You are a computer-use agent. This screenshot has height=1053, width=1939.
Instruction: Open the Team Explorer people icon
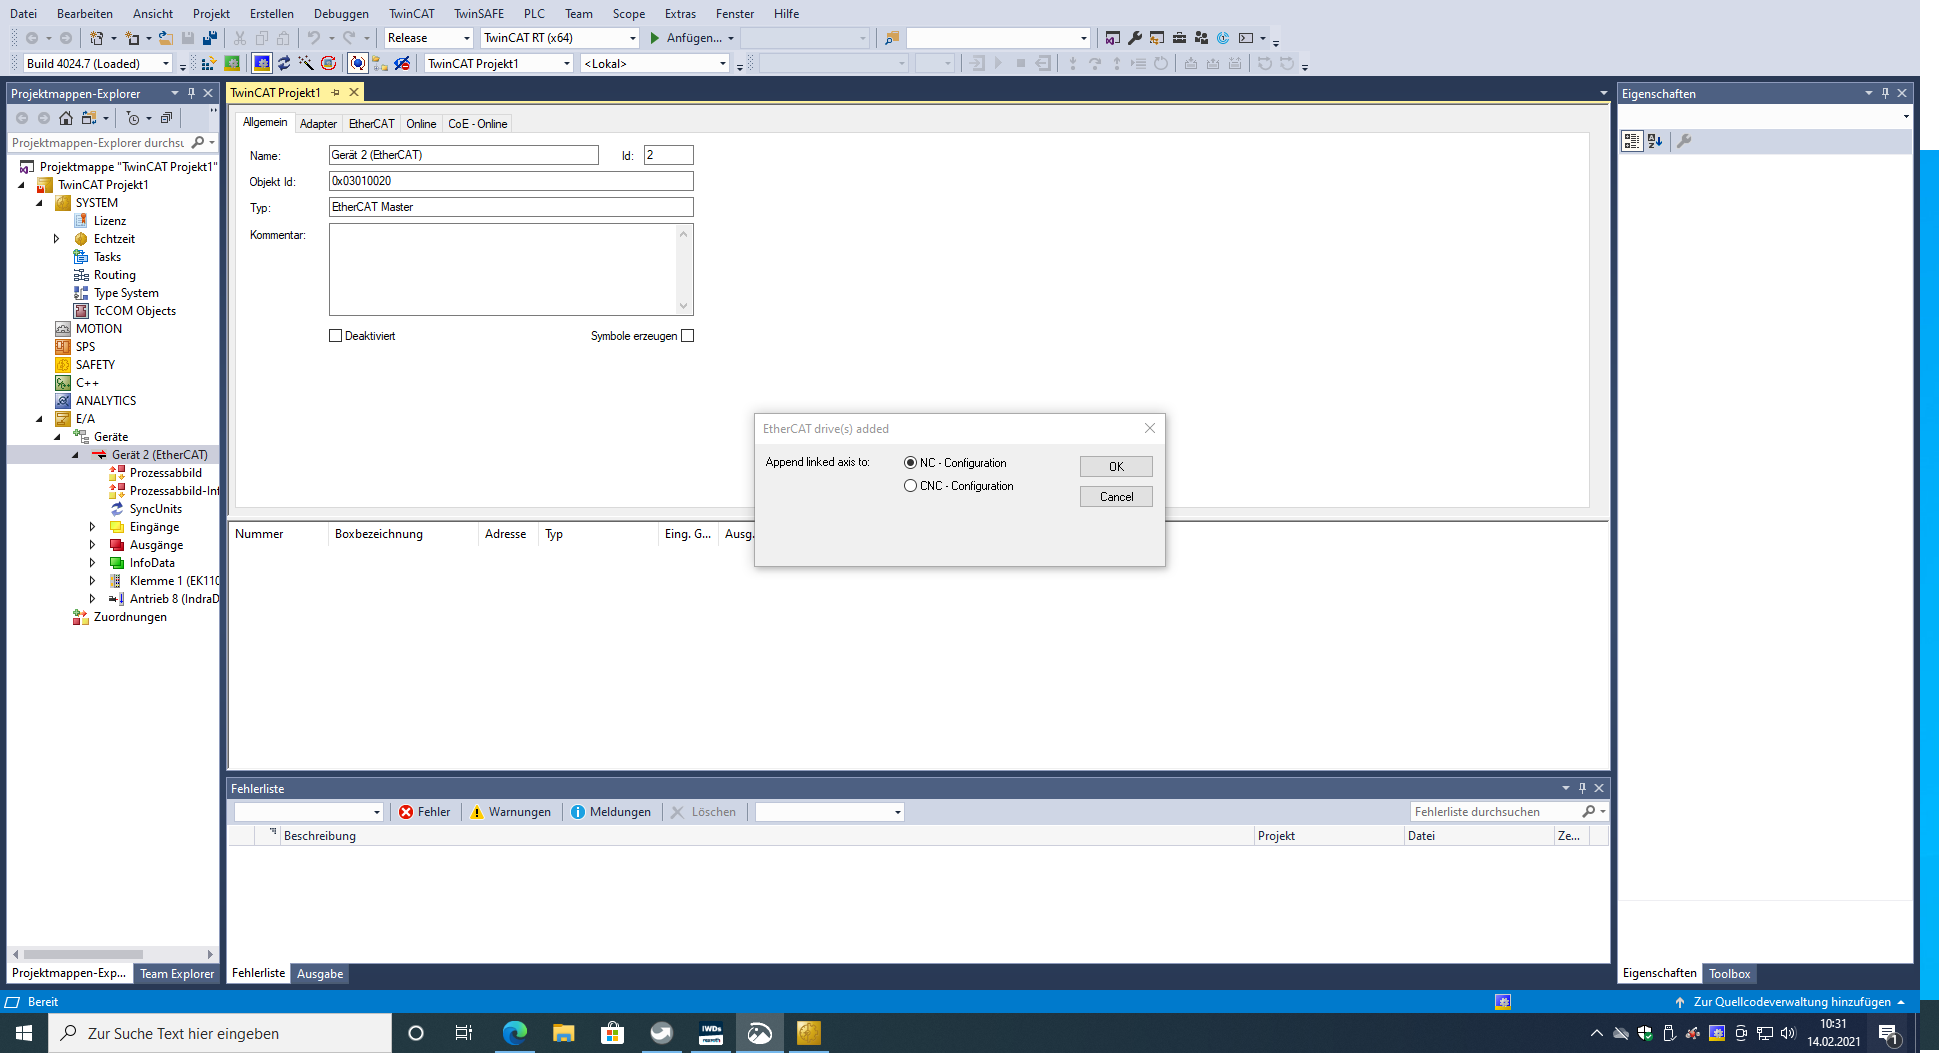click(1201, 38)
